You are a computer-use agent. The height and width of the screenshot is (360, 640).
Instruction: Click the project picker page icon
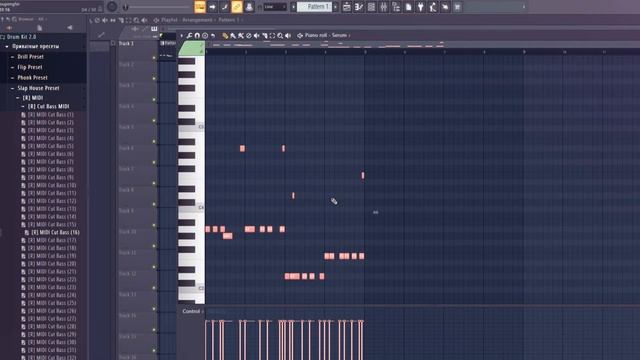(x=408, y=7)
